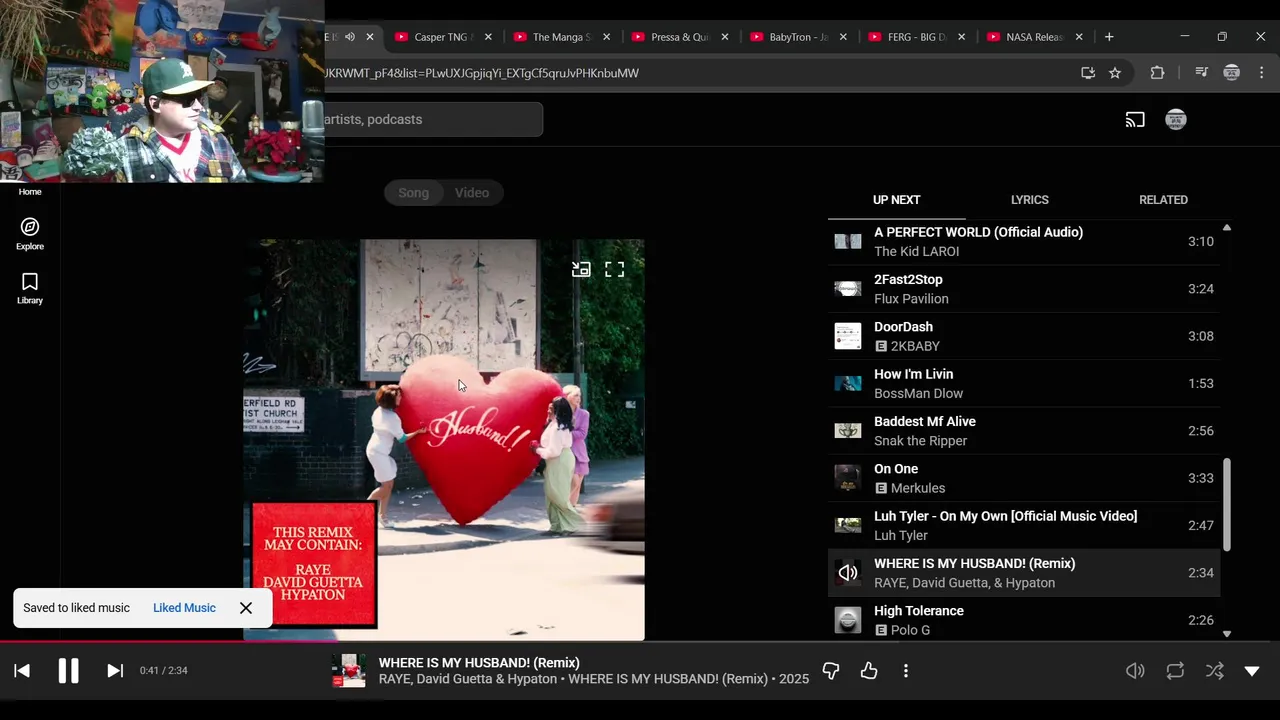The image size is (1280, 720).
Task: Open the Chrome three-dot menu
Action: click(x=1261, y=73)
